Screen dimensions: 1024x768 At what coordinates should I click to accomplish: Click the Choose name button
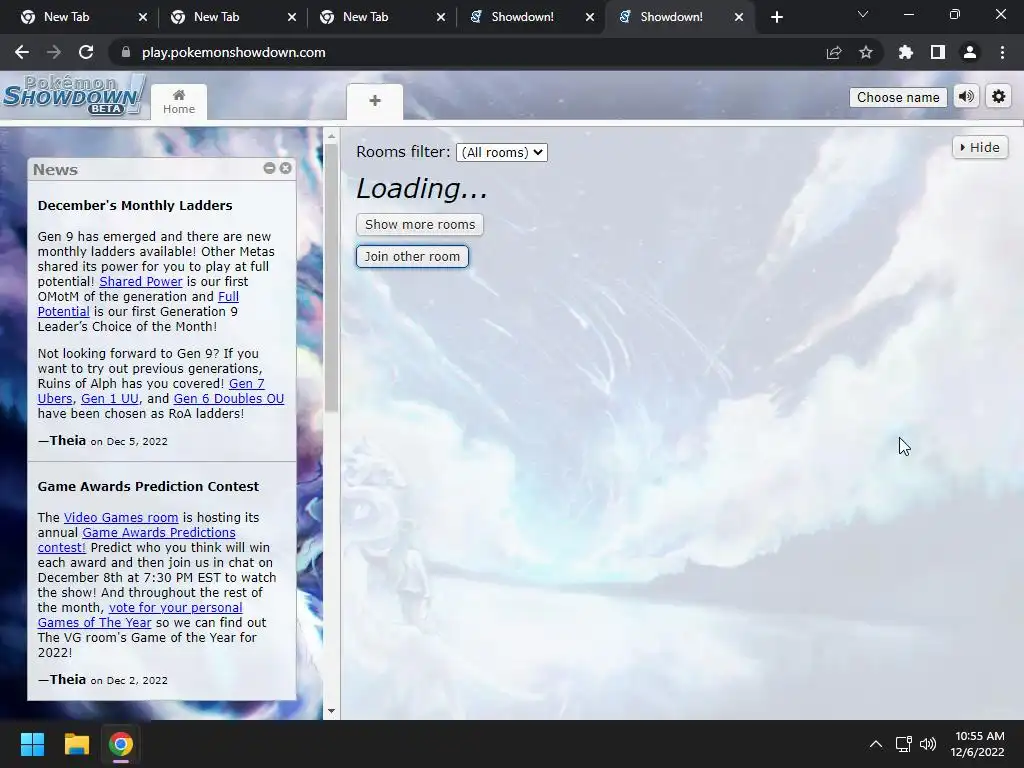point(898,97)
